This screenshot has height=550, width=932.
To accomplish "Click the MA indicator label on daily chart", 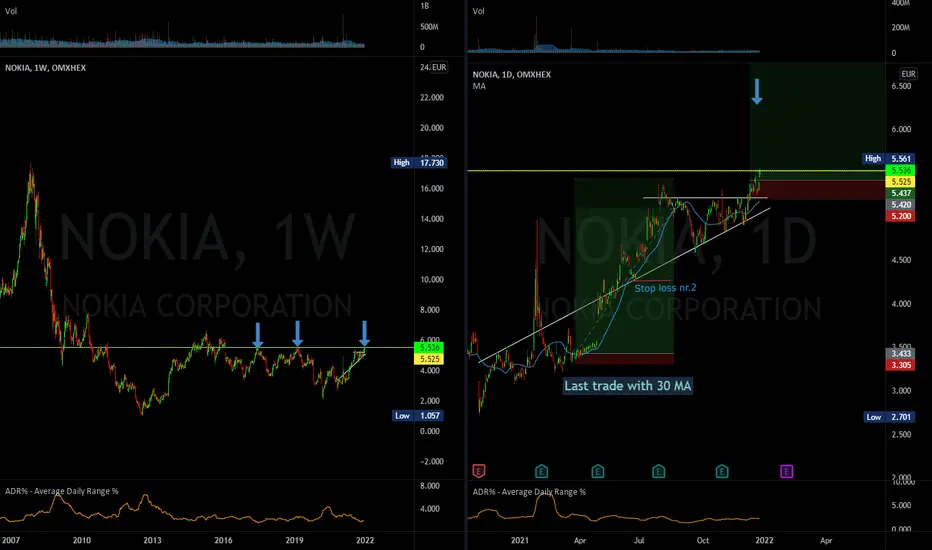I will pos(479,86).
